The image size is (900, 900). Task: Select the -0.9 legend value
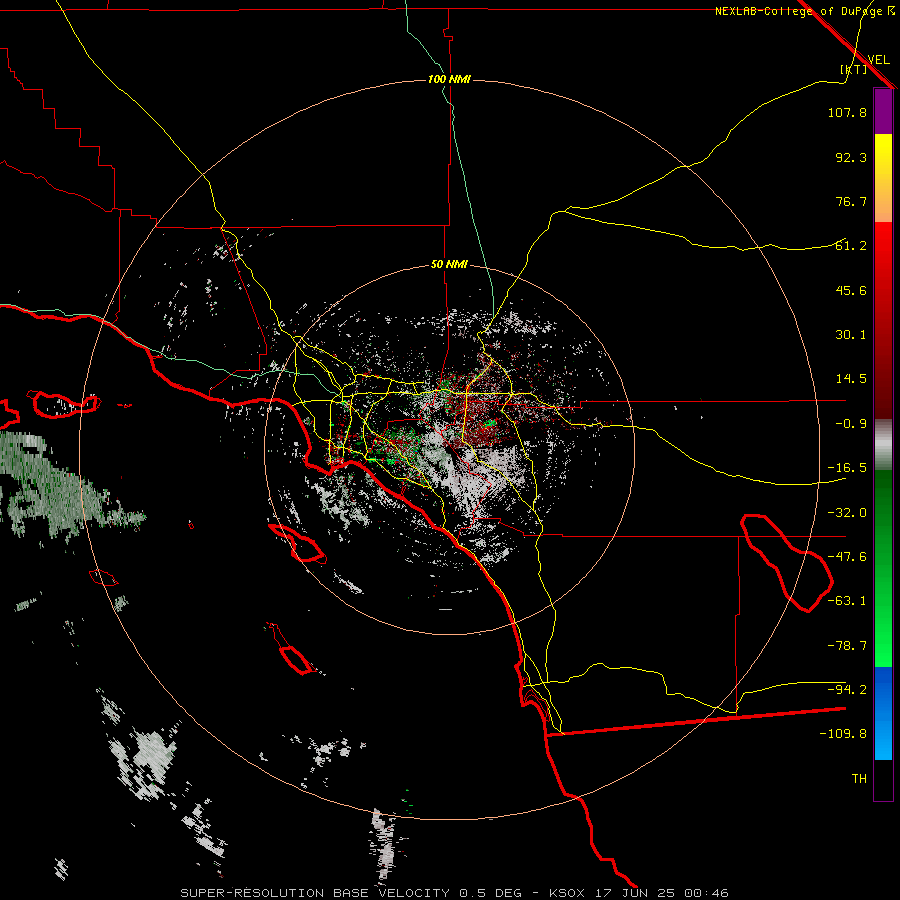(x=851, y=424)
